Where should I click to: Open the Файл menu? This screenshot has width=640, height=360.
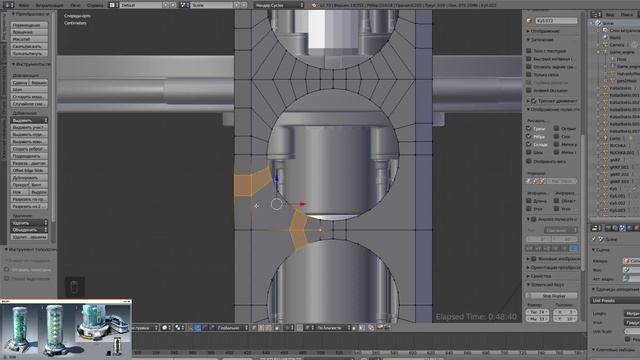click(24, 5)
